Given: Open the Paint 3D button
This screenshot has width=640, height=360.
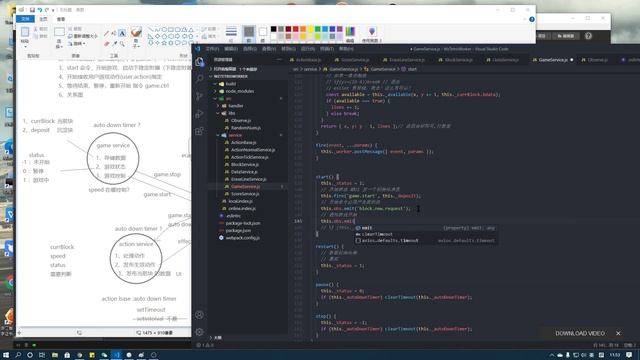Looking at the screenshot, I should coord(371,34).
